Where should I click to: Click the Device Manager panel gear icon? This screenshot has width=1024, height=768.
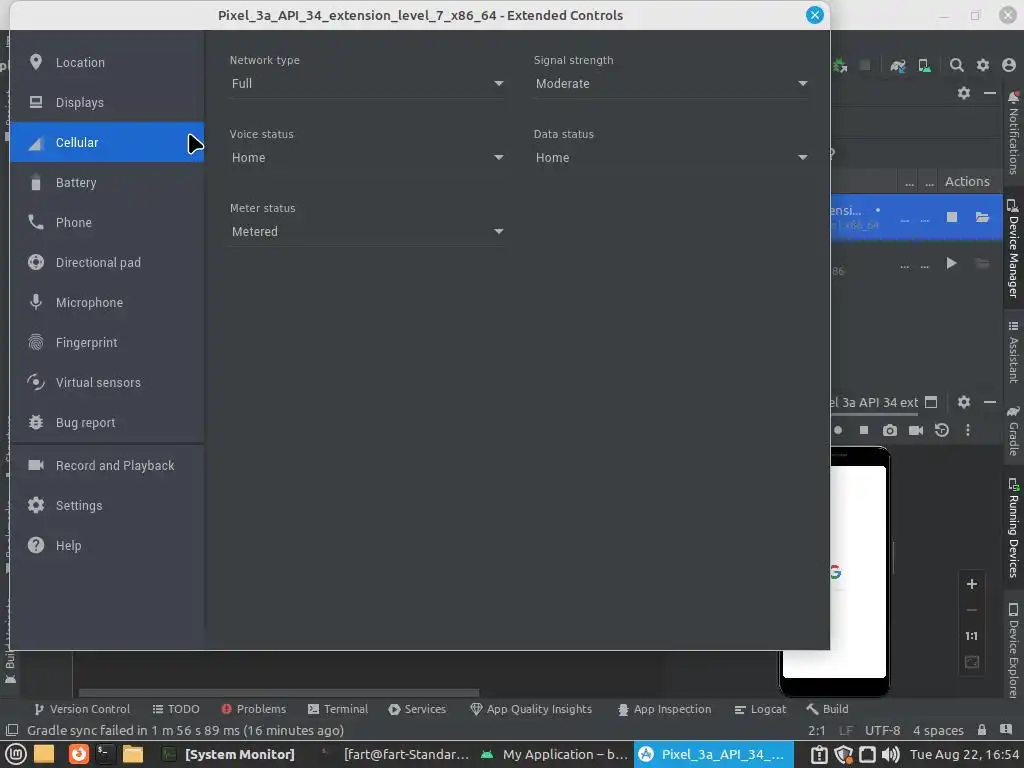tap(964, 93)
